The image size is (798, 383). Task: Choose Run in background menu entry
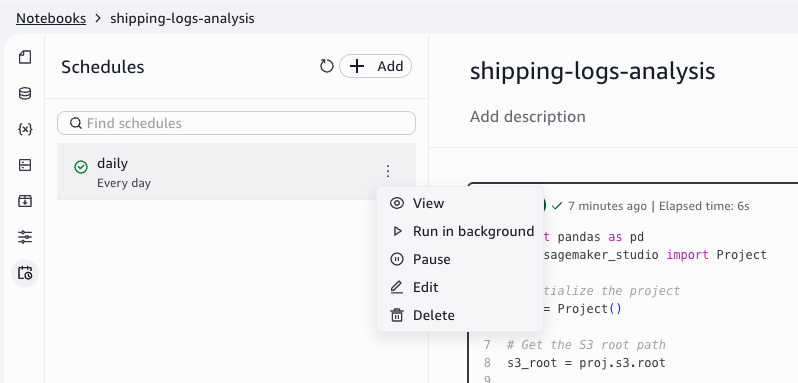click(x=460, y=231)
